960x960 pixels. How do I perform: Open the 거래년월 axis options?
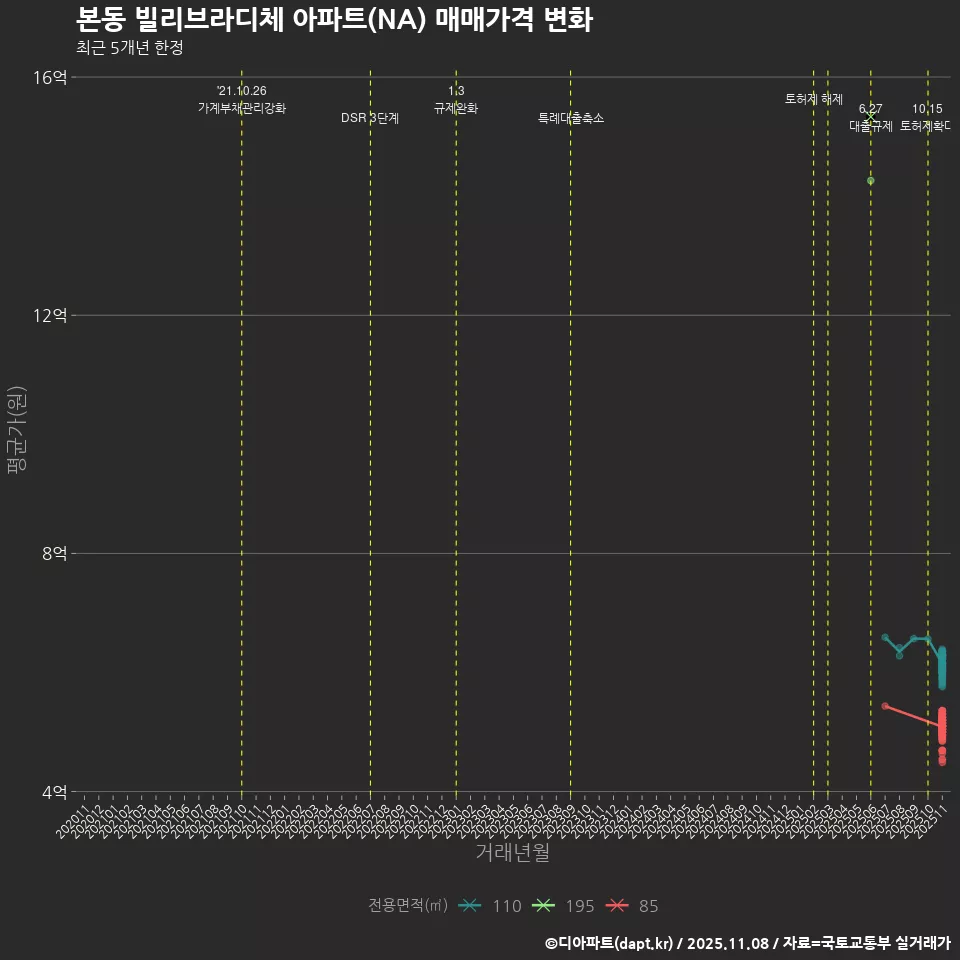tap(511, 853)
